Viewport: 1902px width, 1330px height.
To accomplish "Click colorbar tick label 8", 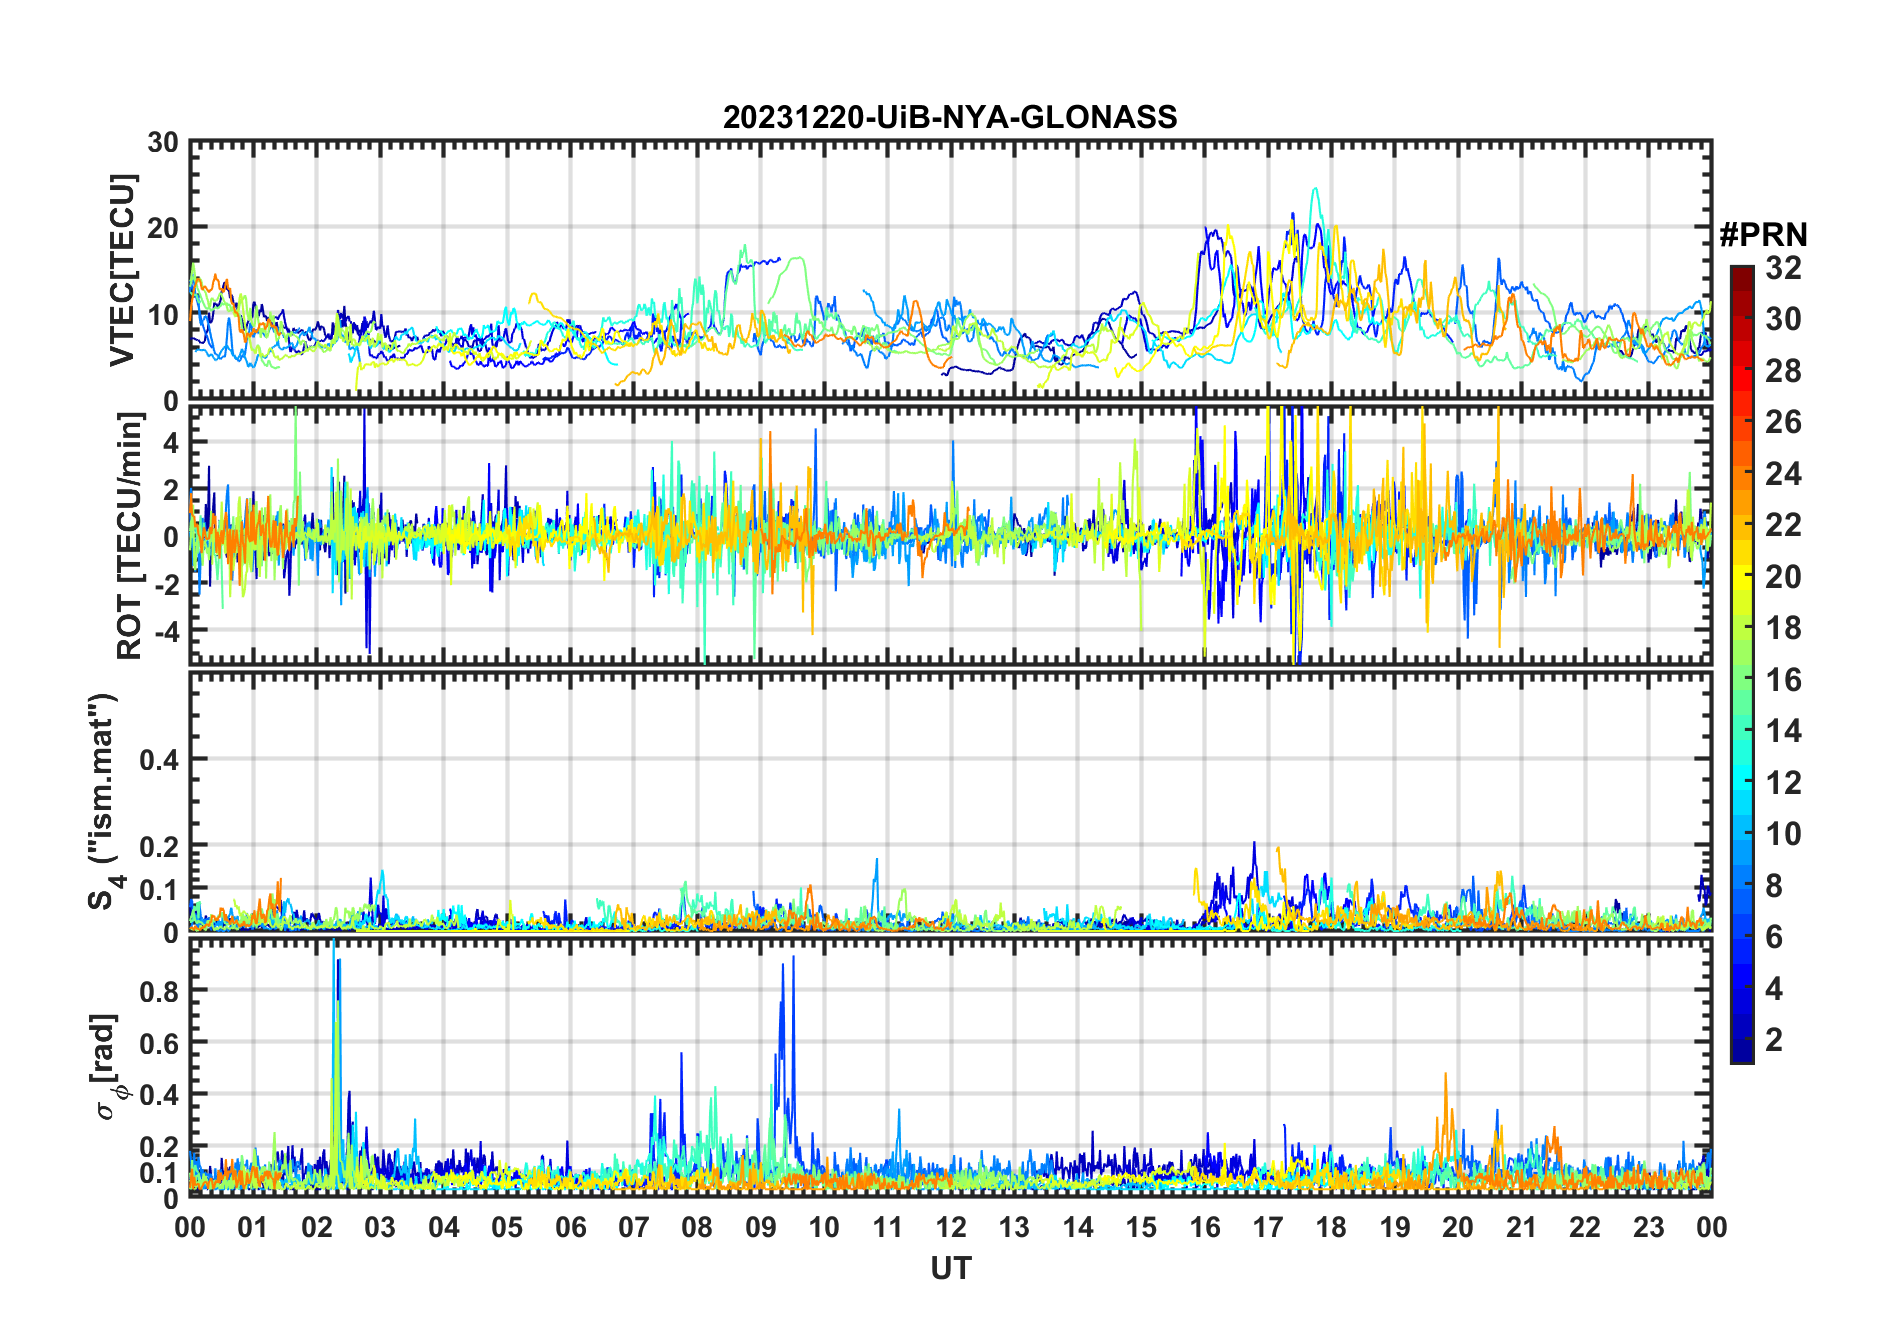I will pyautogui.click(x=1774, y=886).
